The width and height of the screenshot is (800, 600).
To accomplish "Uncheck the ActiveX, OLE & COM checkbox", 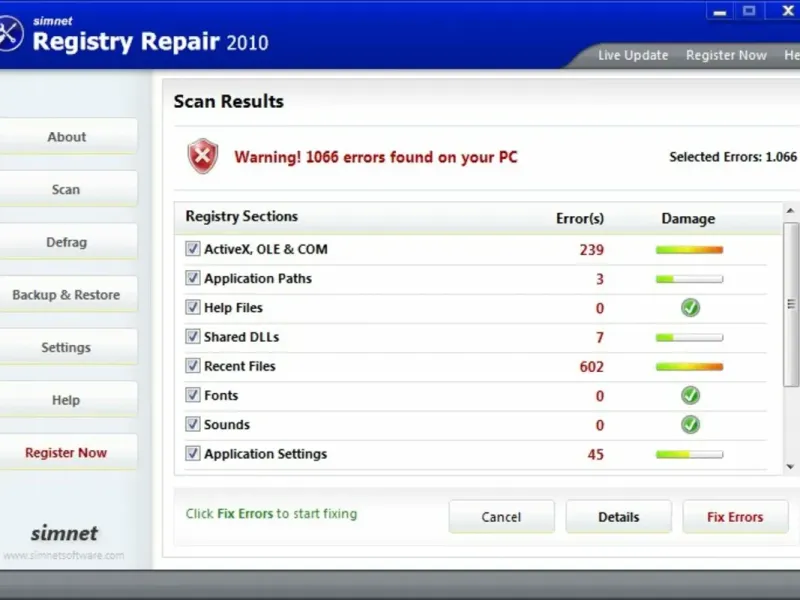I will point(192,249).
